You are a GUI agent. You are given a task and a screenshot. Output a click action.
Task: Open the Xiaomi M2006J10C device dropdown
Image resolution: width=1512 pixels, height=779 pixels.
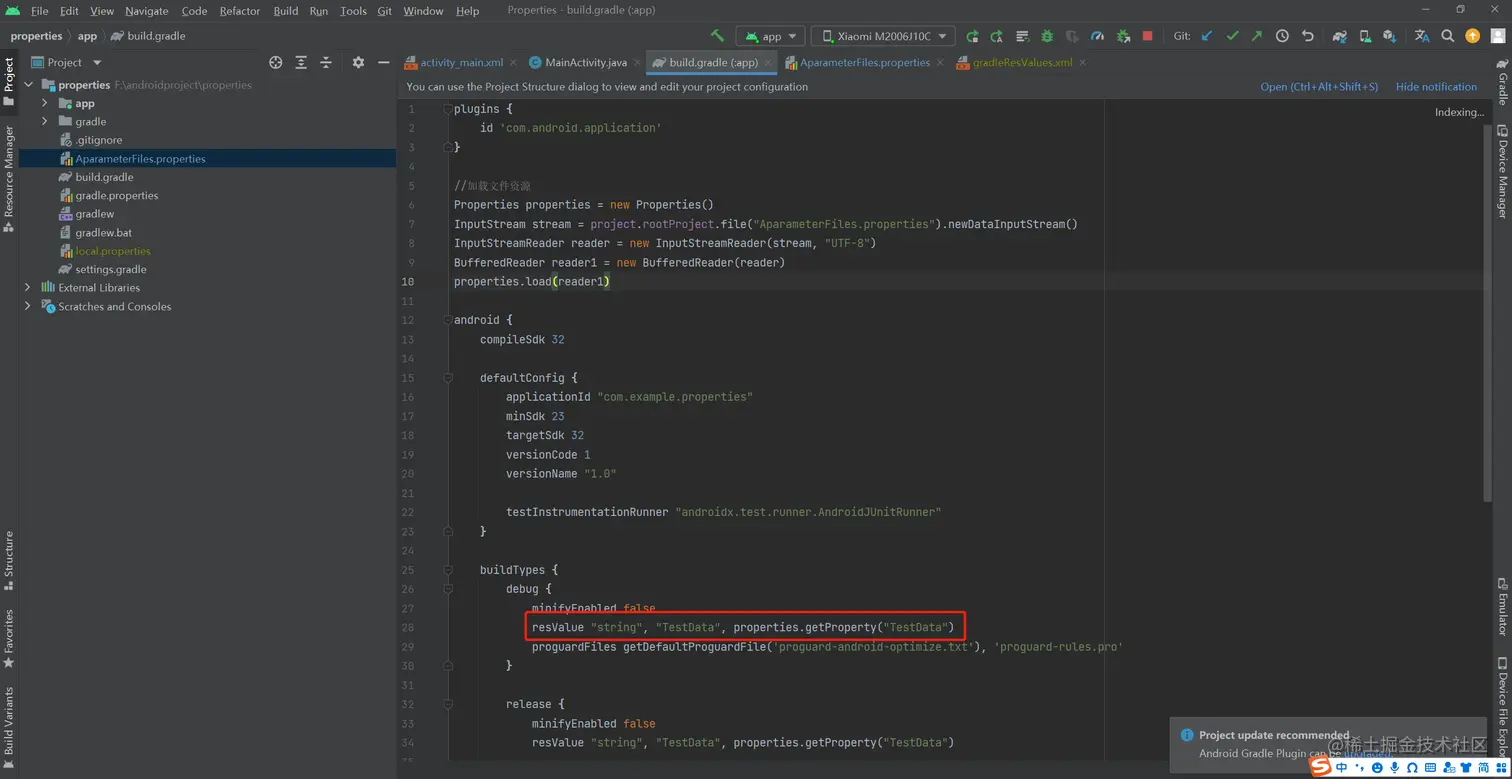(x=883, y=36)
